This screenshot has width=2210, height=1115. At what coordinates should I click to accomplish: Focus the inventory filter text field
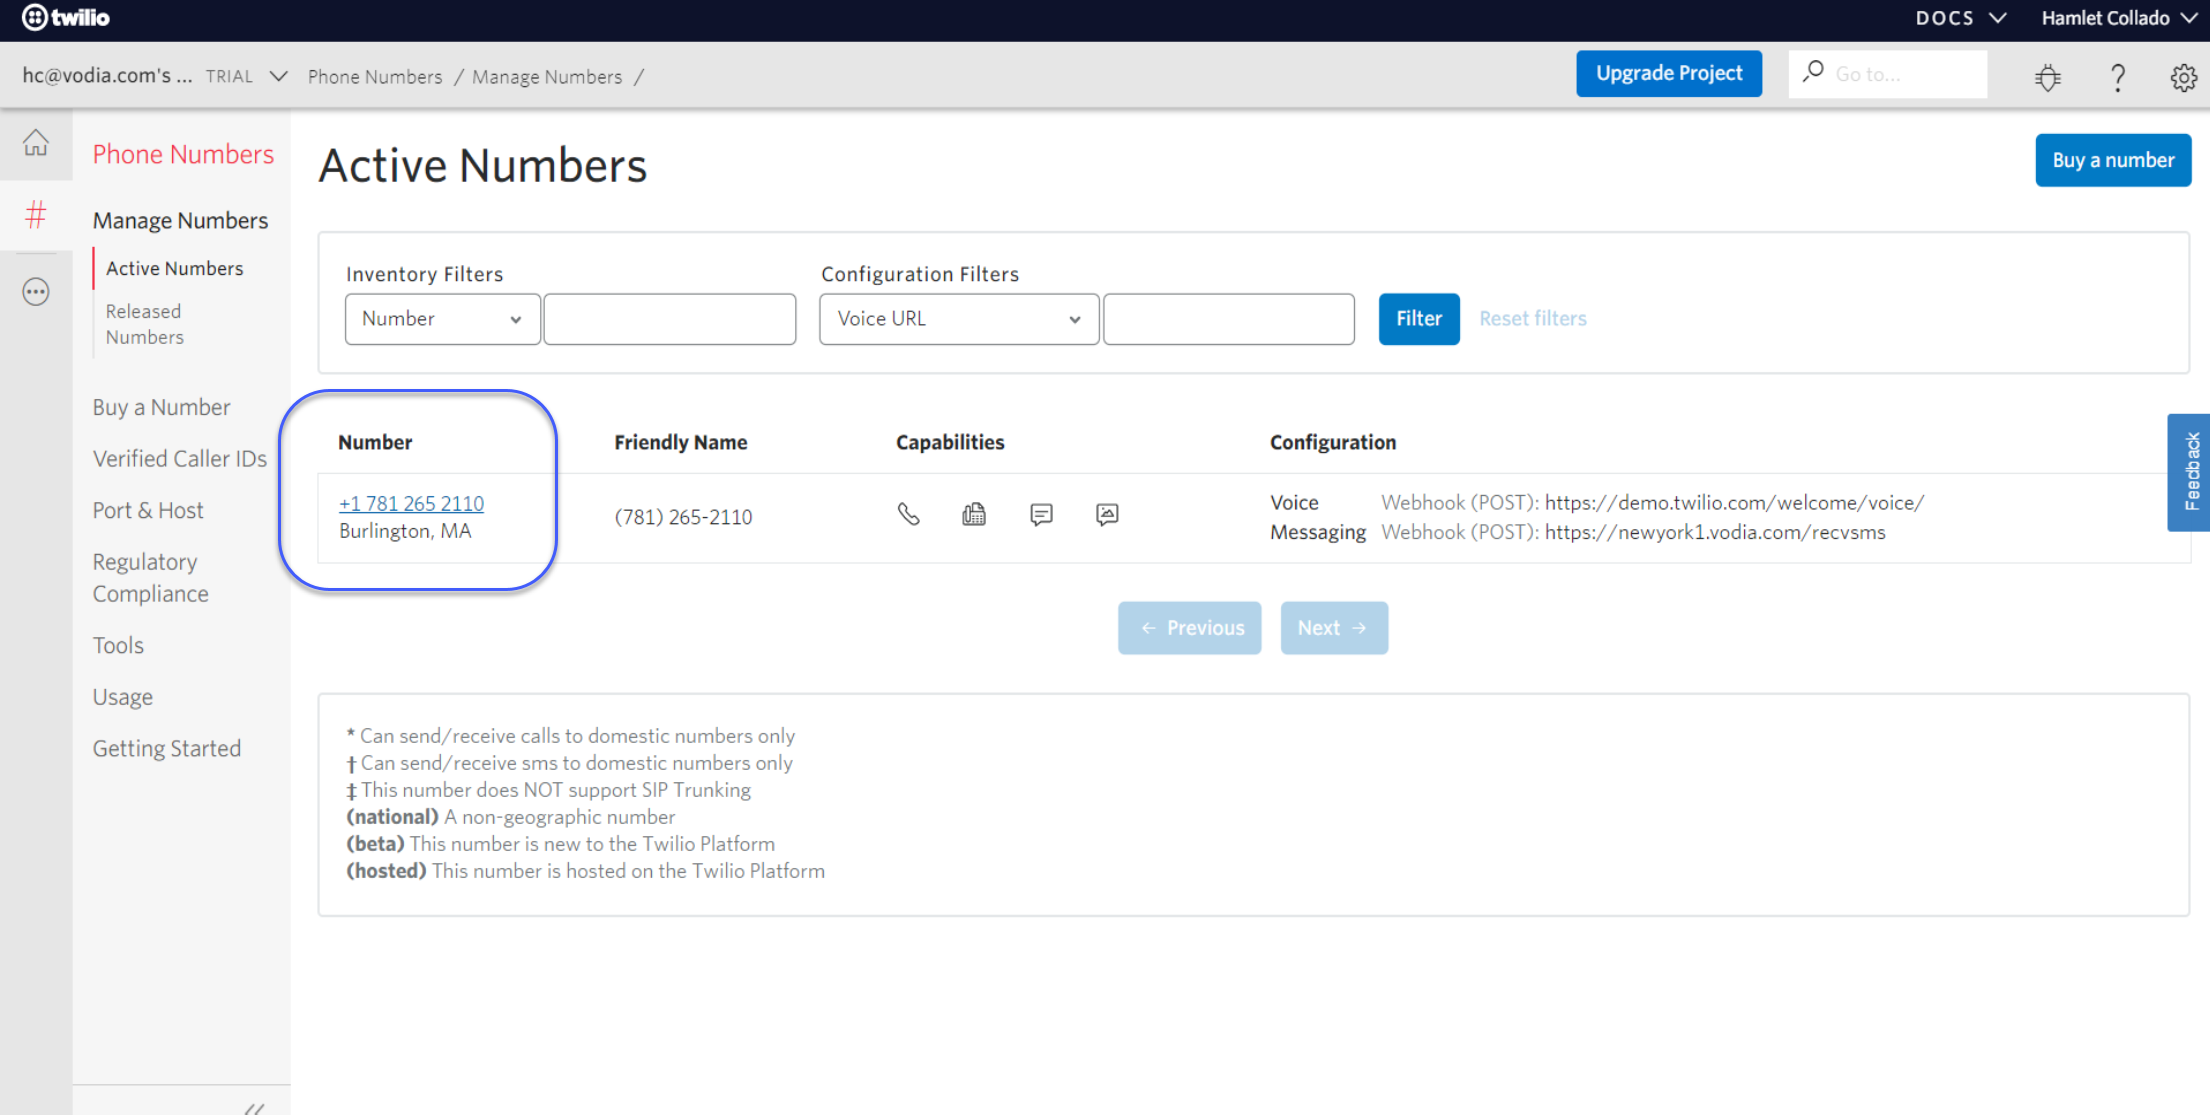click(x=670, y=319)
